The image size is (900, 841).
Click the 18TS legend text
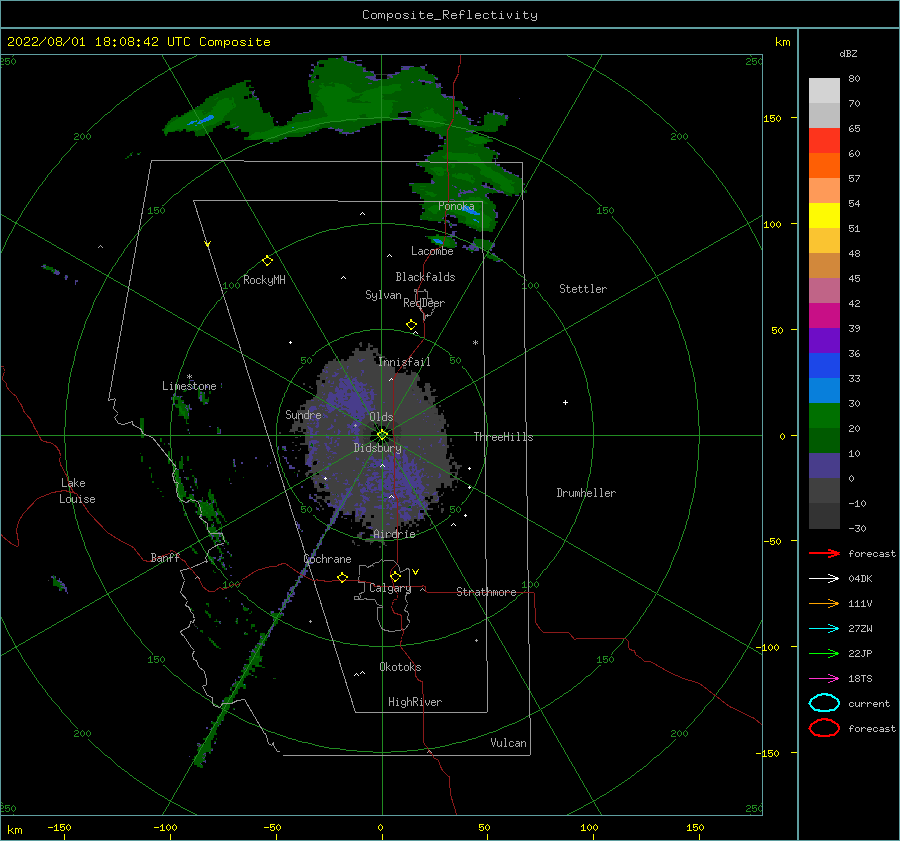pyautogui.click(x=860, y=679)
